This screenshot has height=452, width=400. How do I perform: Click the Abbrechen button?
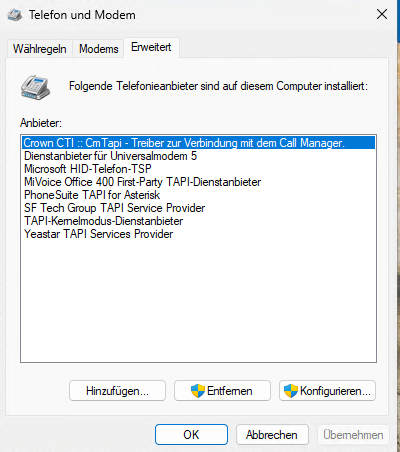(x=272, y=435)
